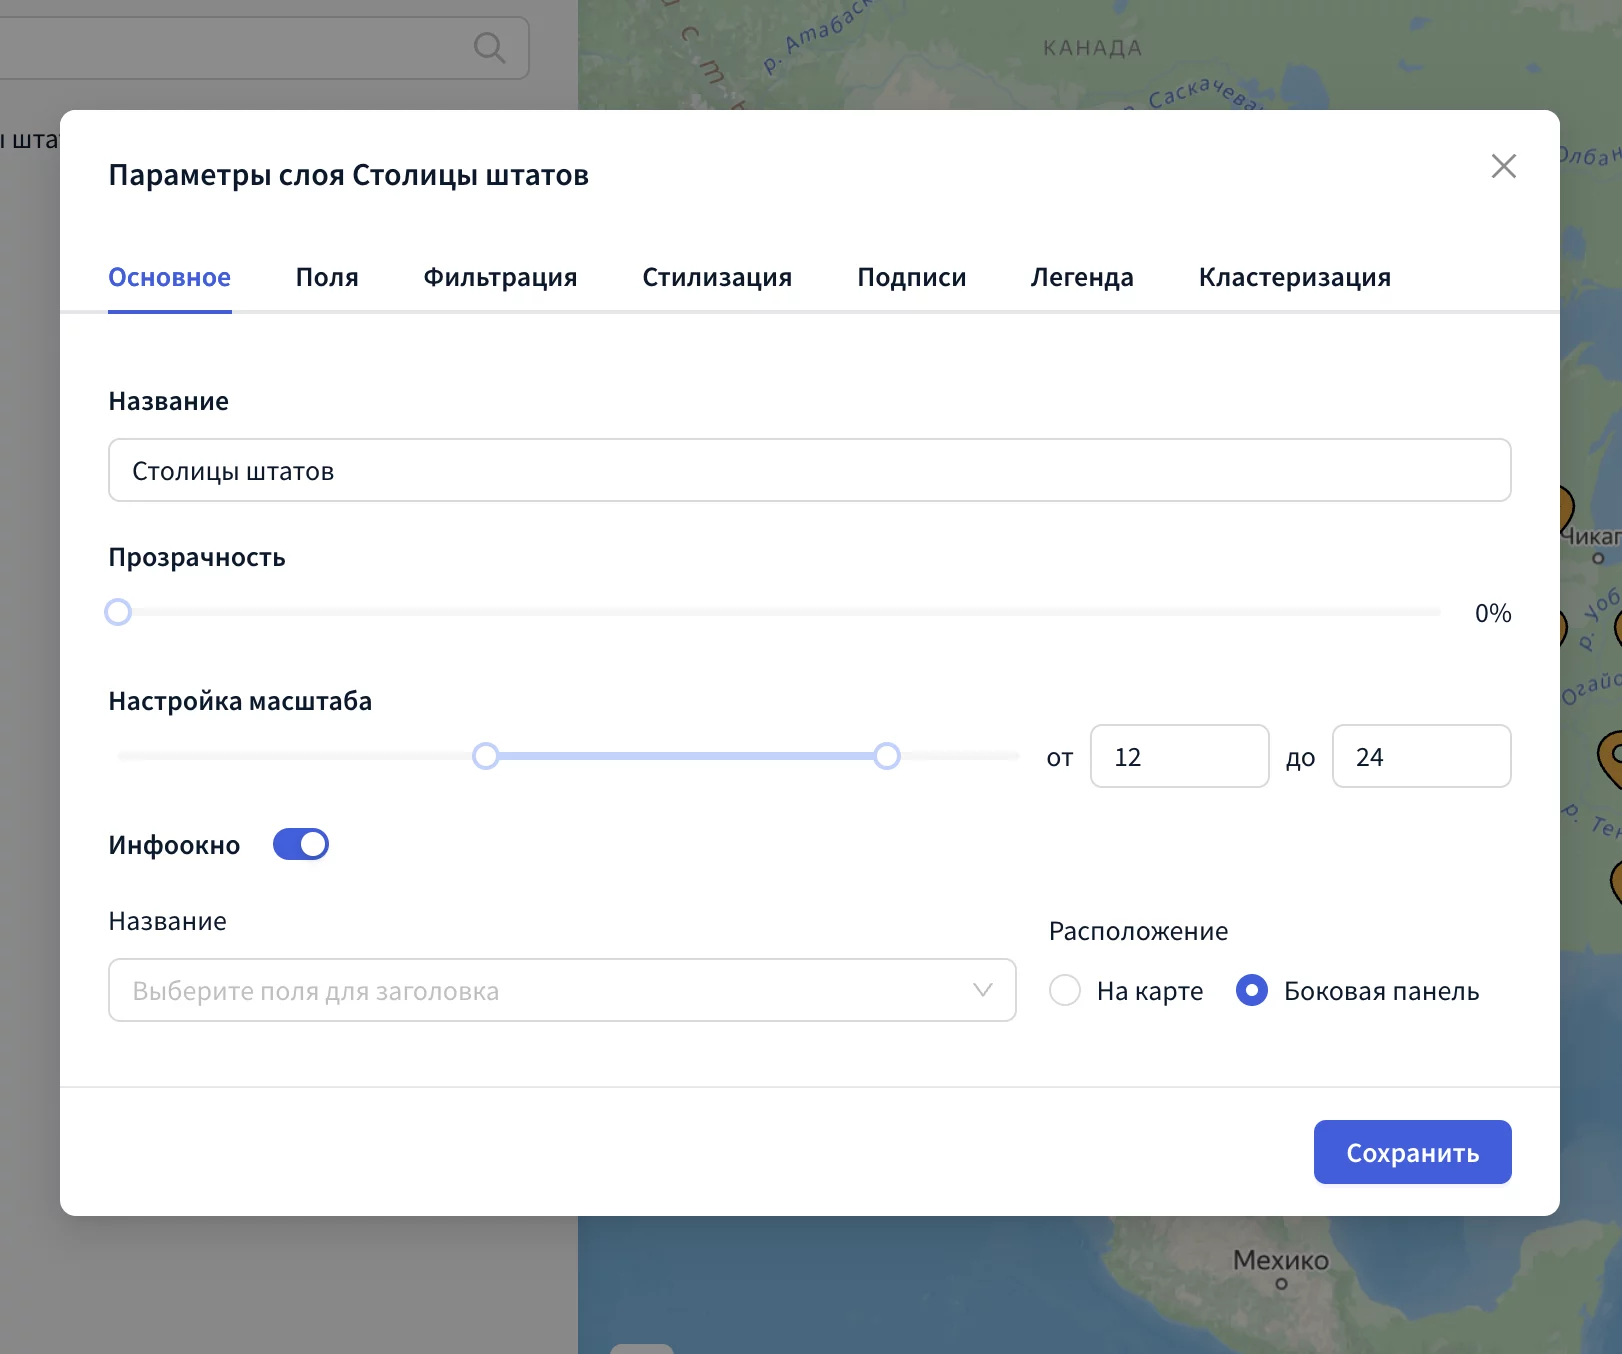The width and height of the screenshot is (1622, 1354).
Task: Click the scale slider minimum handle
Action: pos(486,756)
